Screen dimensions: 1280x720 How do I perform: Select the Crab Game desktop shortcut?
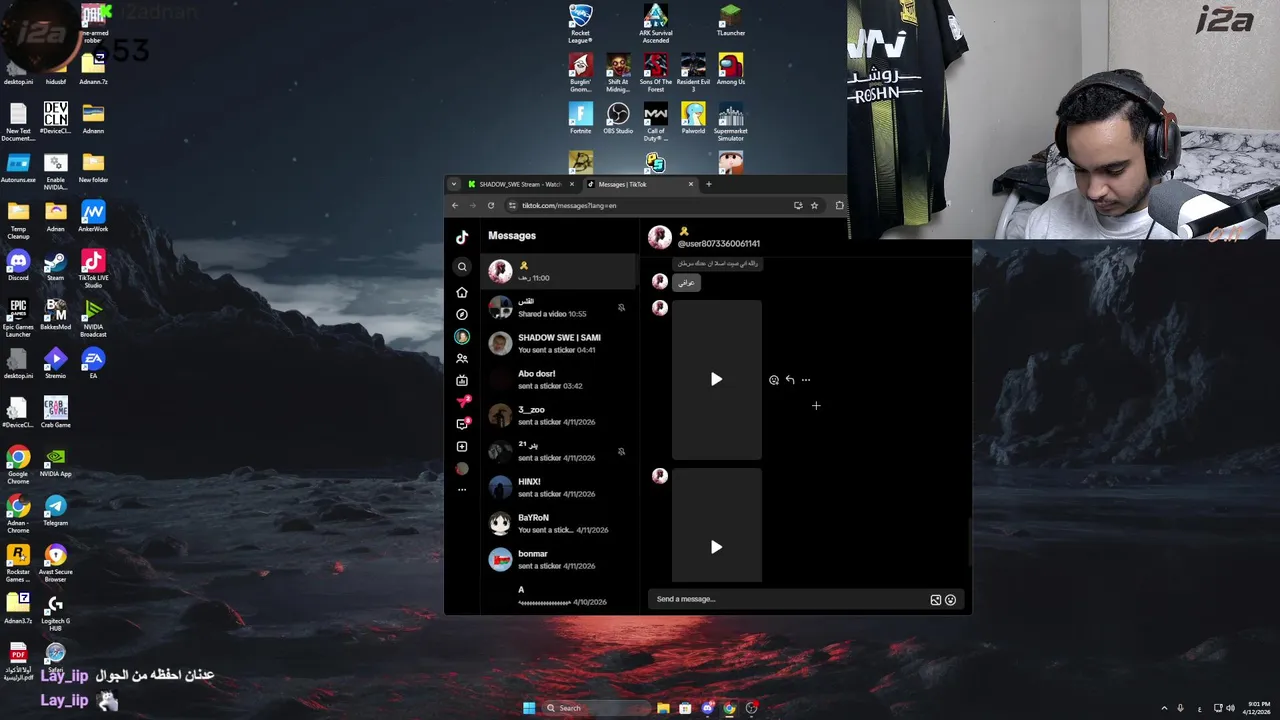[x=55, y=413]
